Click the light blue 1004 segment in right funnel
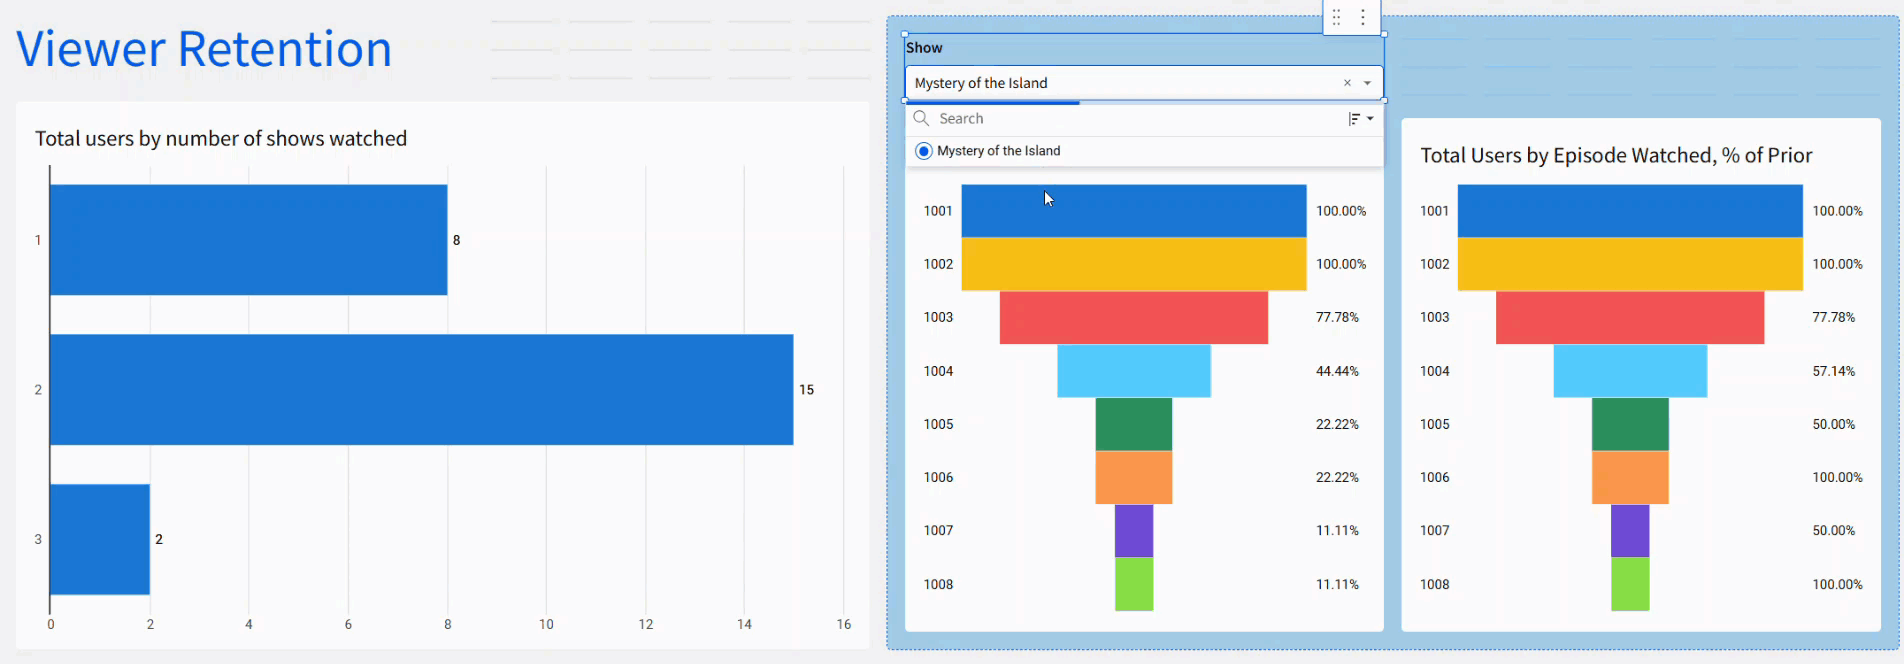The image size is (1904, 664). tap(1629, 371)
